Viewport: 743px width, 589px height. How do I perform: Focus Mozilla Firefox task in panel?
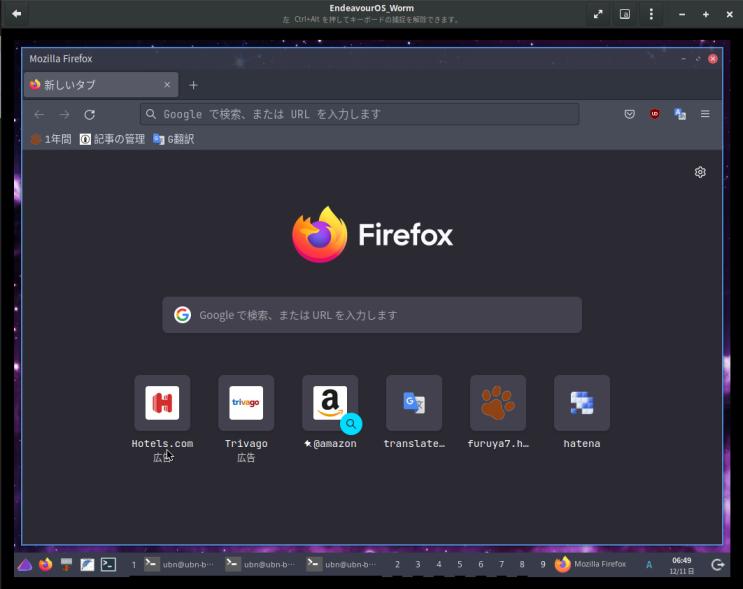tap(590, 564)
